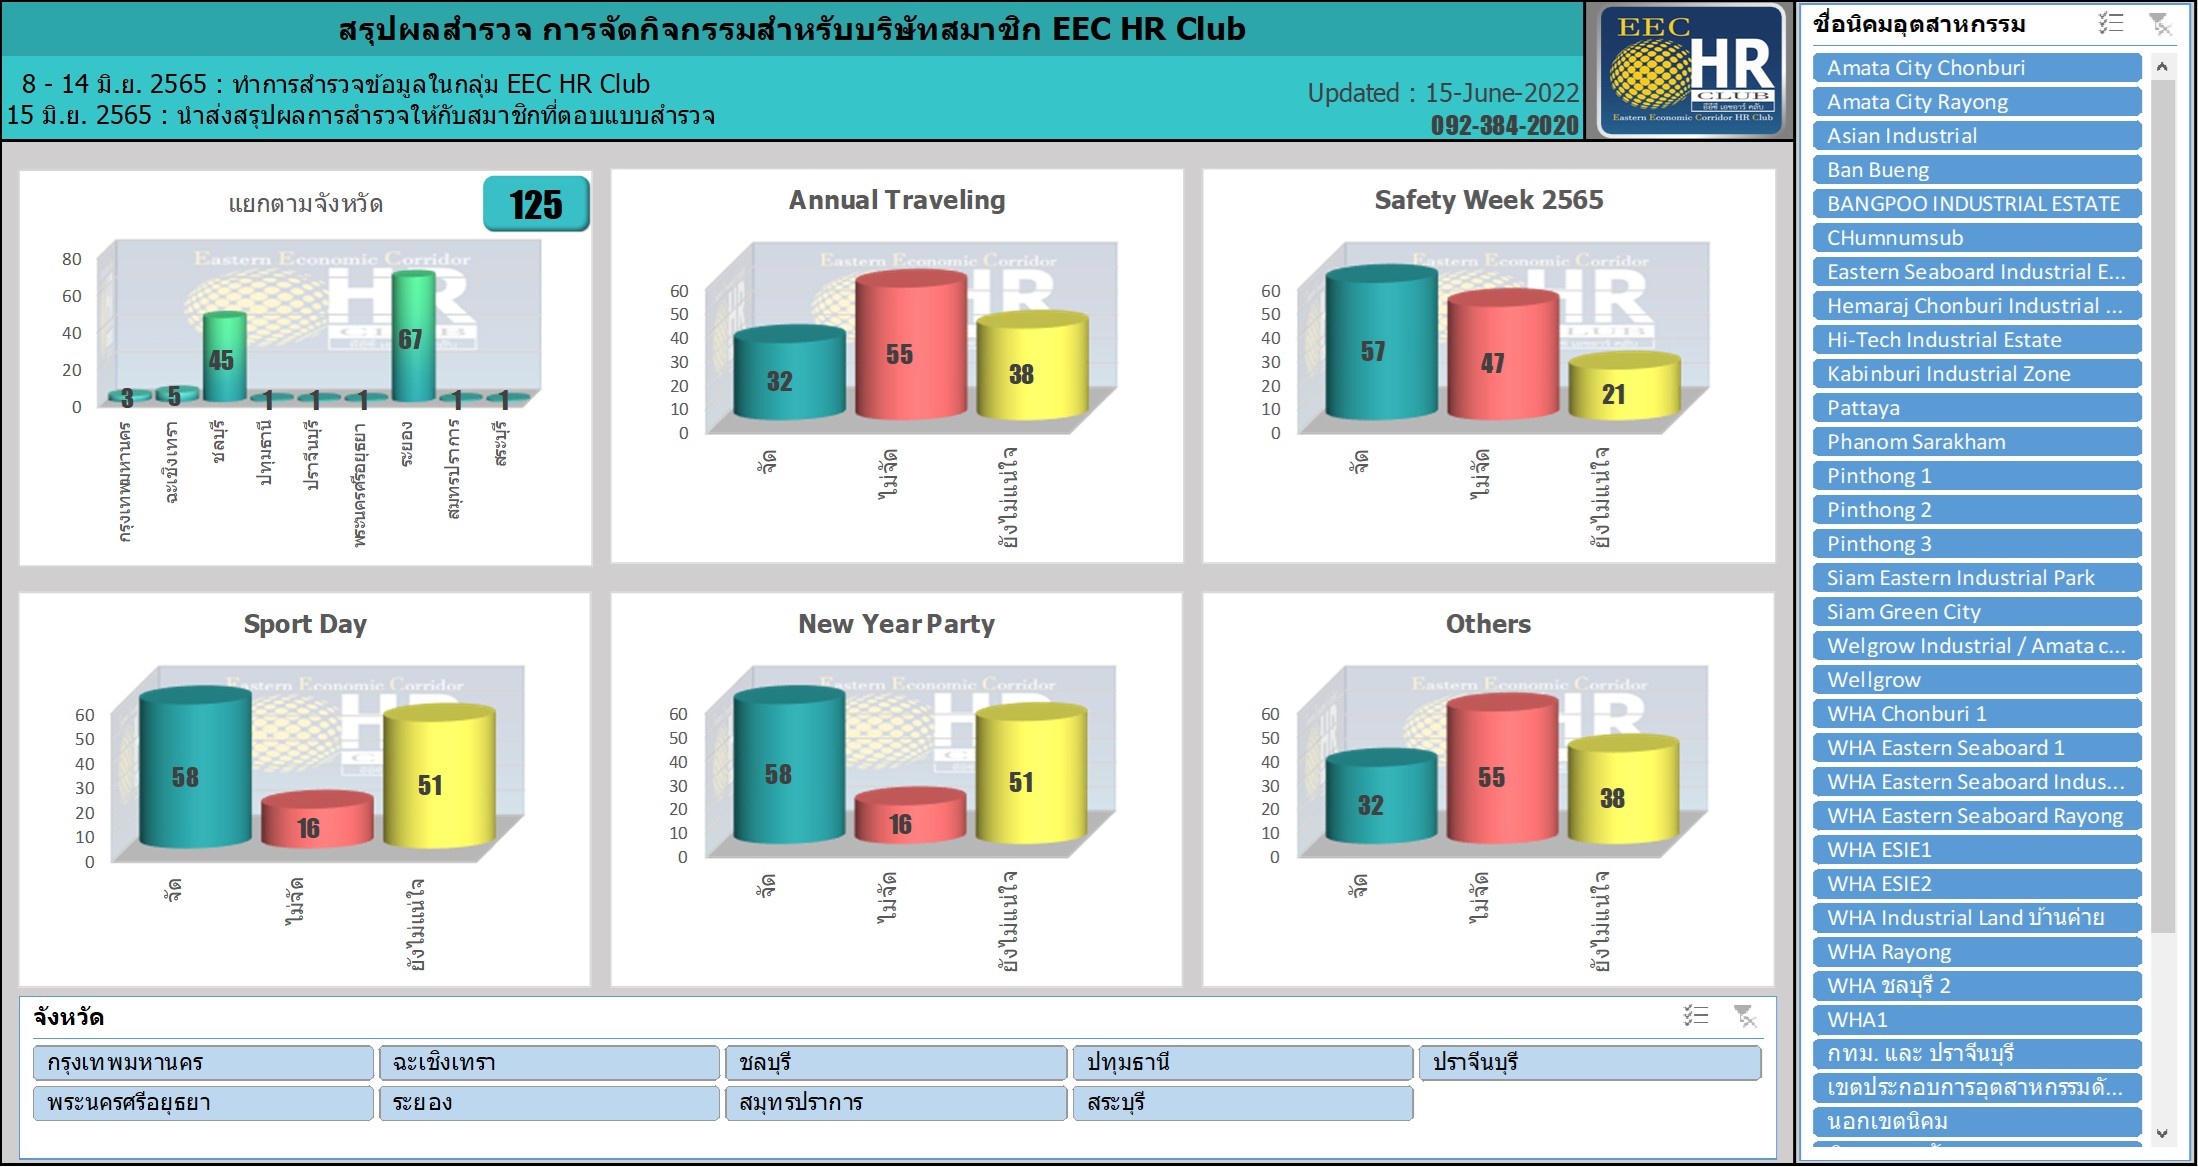This screenshot has height=1167, width=2198.
Task: Filter by WHA Industrial Land บ้านค่าย
Action: [1977, 918]
